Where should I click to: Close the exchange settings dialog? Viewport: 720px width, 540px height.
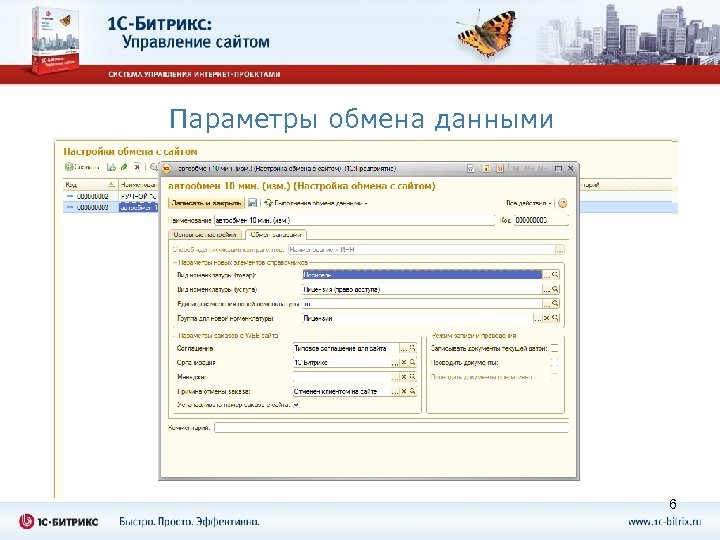571,169
